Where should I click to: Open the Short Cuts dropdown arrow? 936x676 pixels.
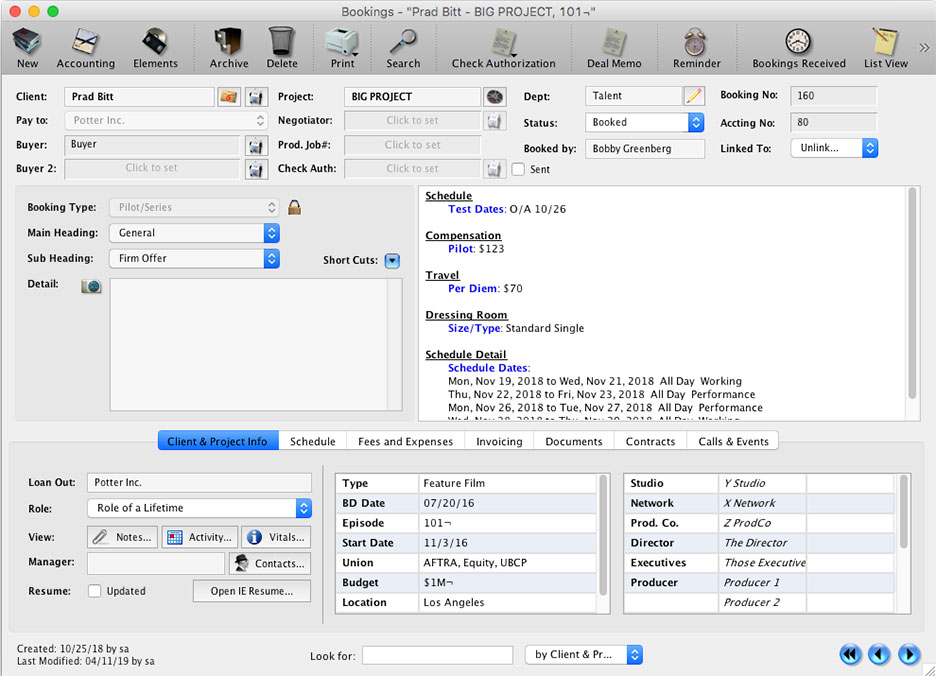coord(392,260)
